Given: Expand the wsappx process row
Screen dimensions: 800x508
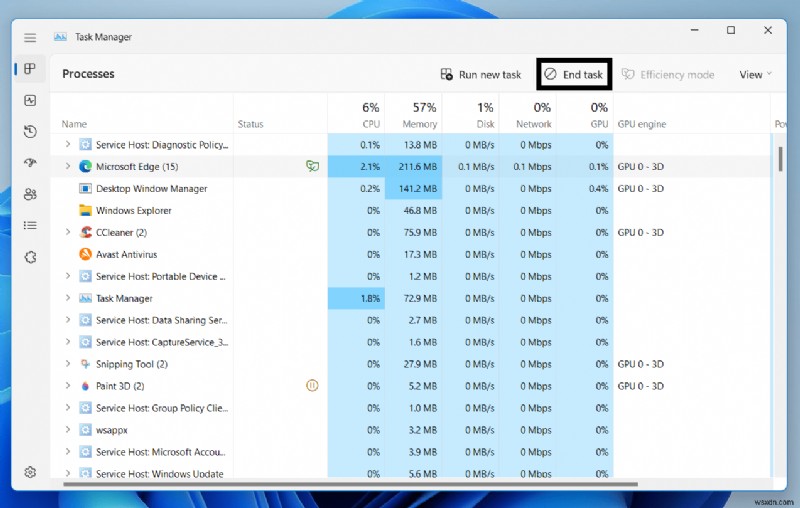Looking at the screenshot, I should coord(67,429).
